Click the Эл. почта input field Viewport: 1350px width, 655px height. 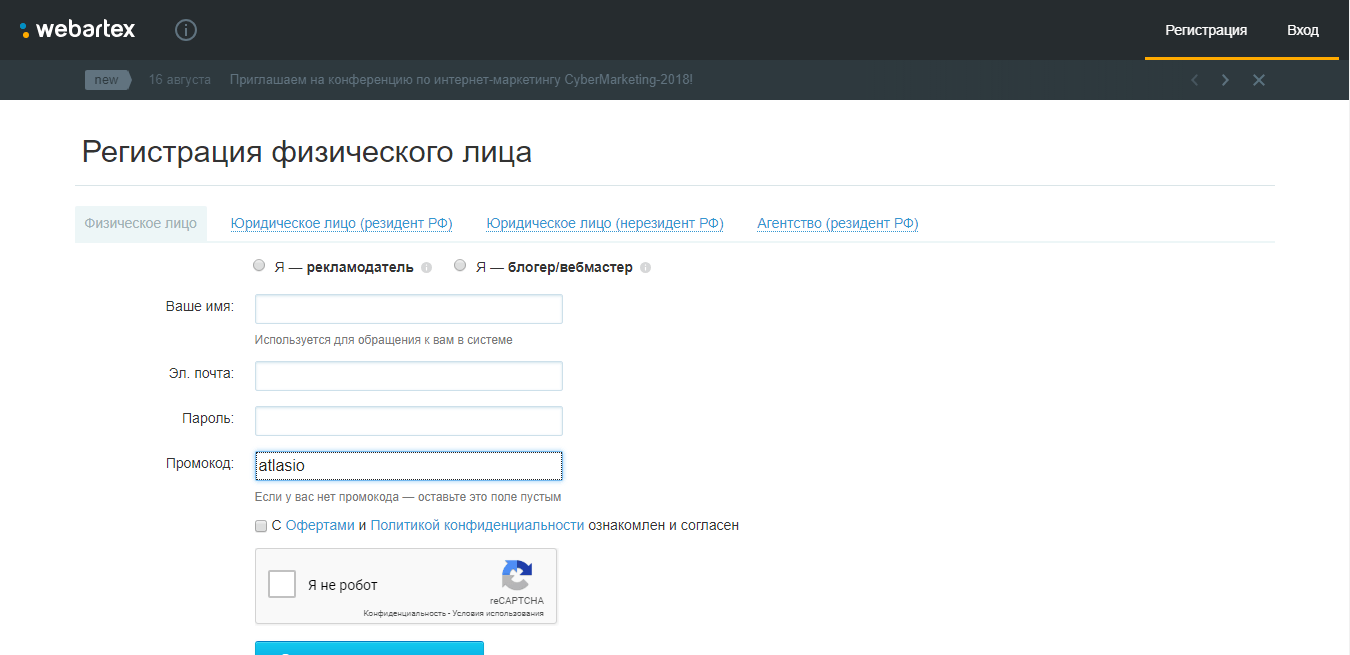tap(409, 376)
